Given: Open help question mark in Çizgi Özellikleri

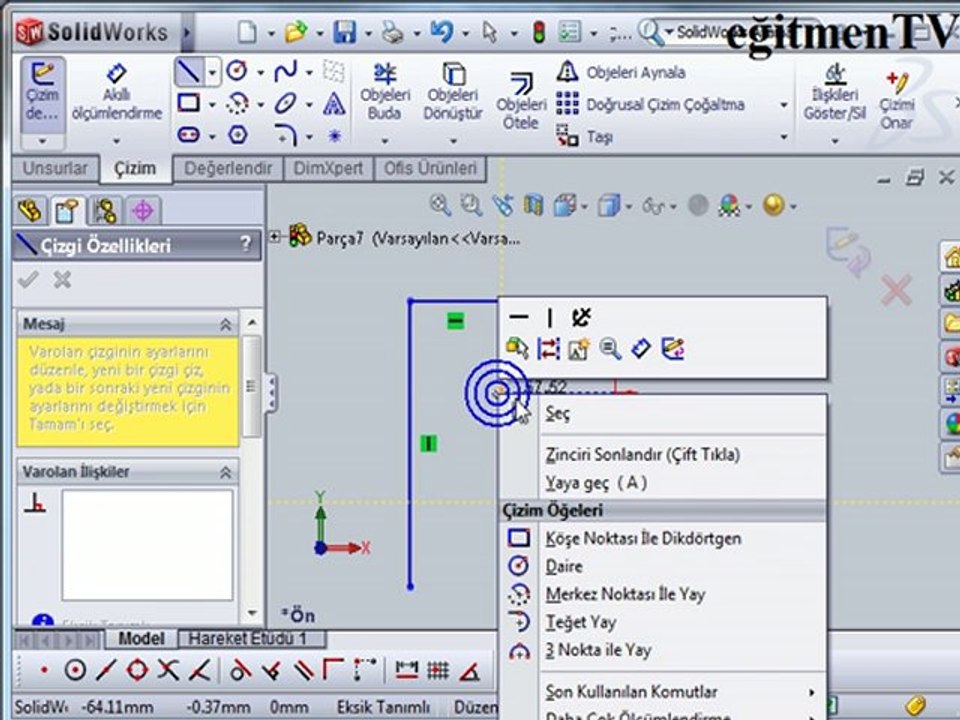Looking at the screenshot, I should (x=246, y=245).
